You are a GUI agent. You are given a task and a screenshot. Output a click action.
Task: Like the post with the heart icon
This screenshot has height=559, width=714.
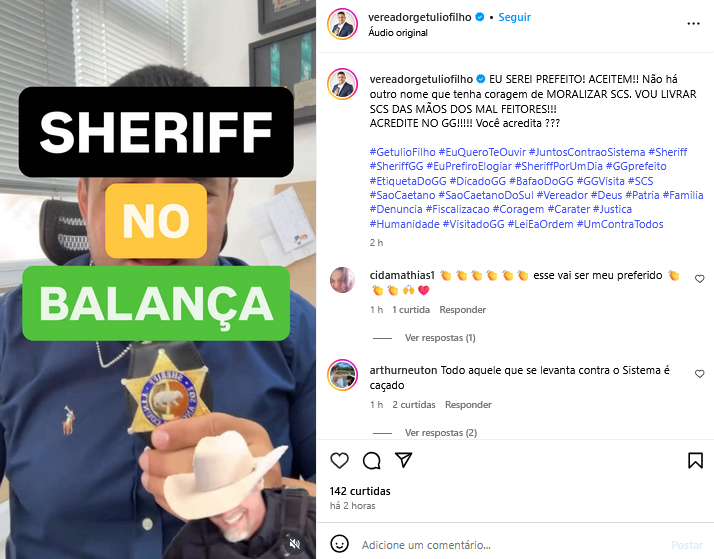pyautogui.click(x=339, y=460)
